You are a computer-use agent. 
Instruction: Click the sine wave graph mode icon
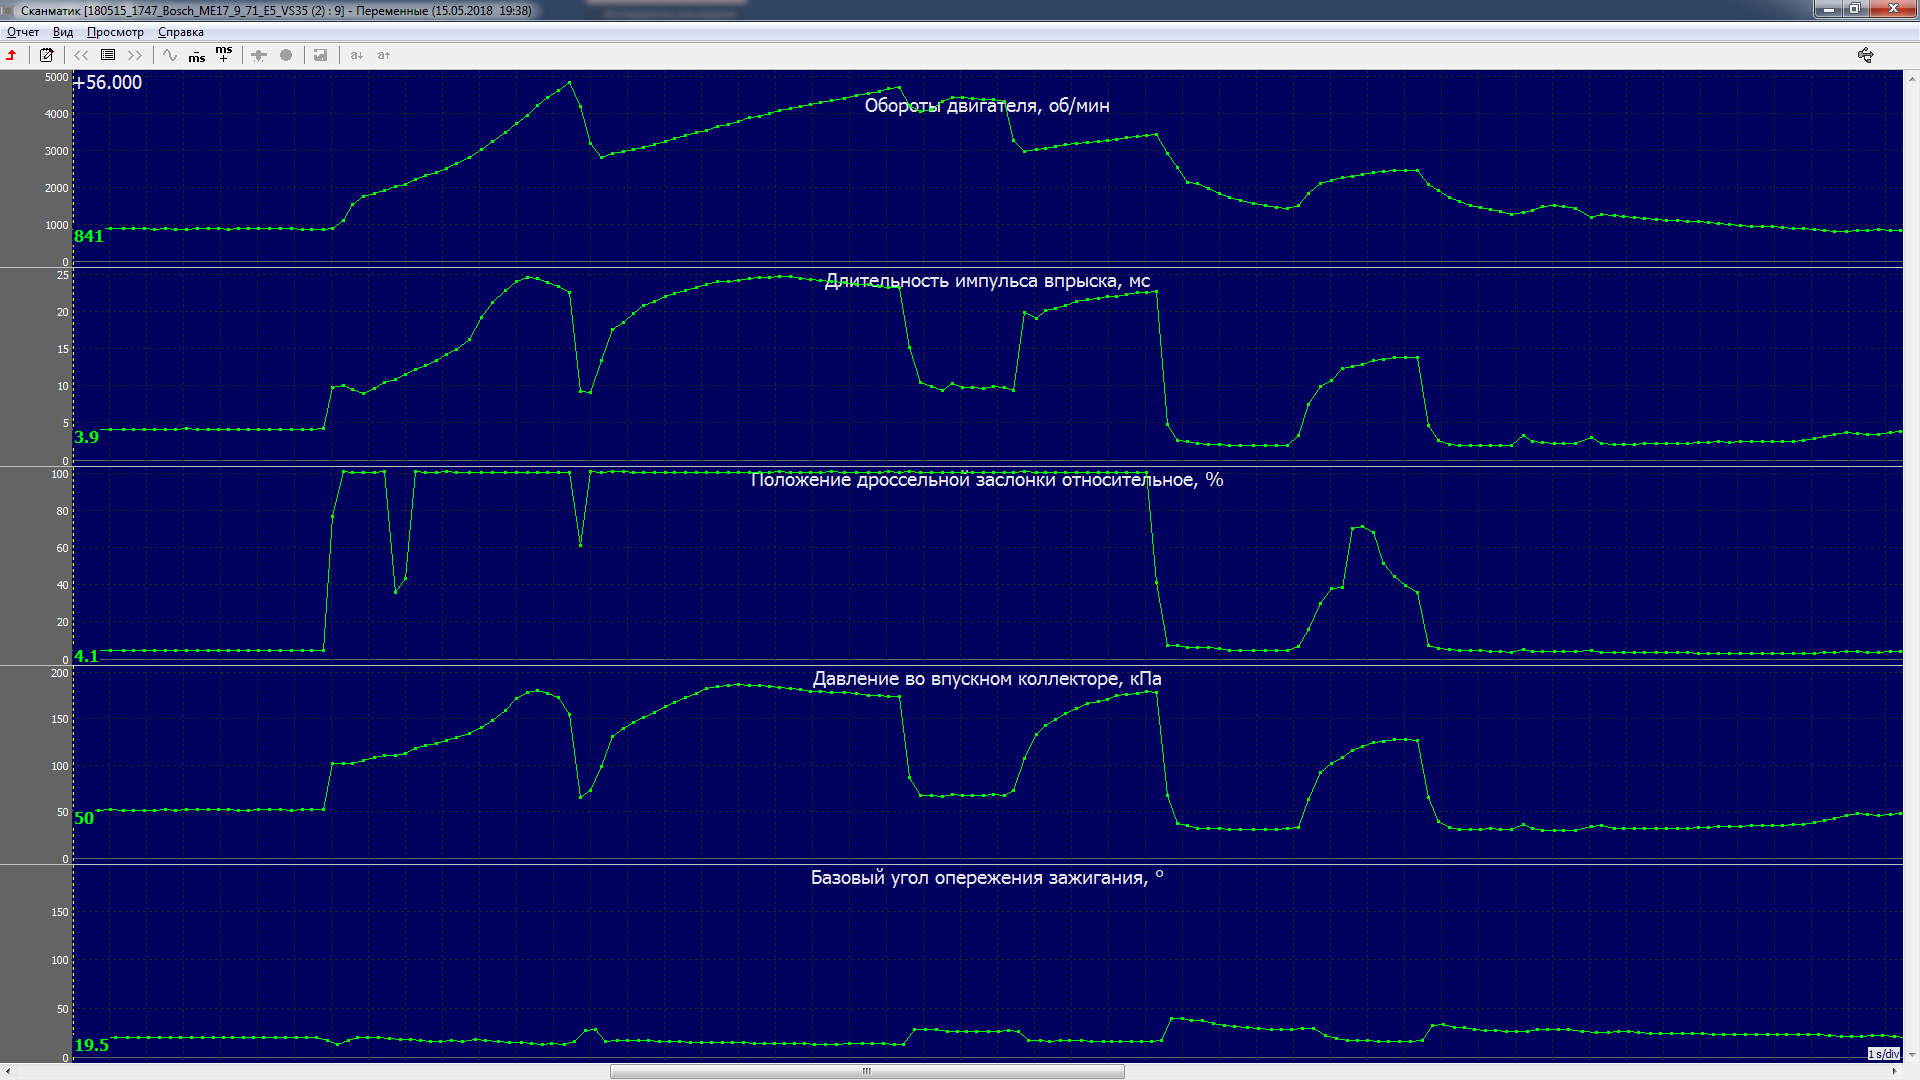[170, 55]
